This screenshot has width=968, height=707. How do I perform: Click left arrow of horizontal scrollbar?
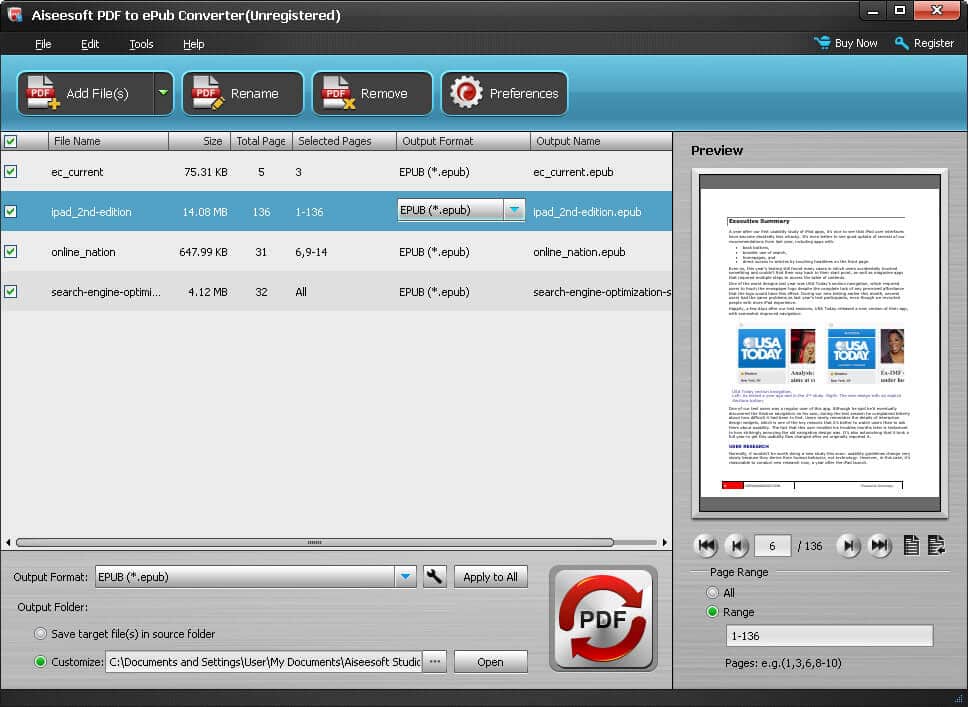pos(8,542)
